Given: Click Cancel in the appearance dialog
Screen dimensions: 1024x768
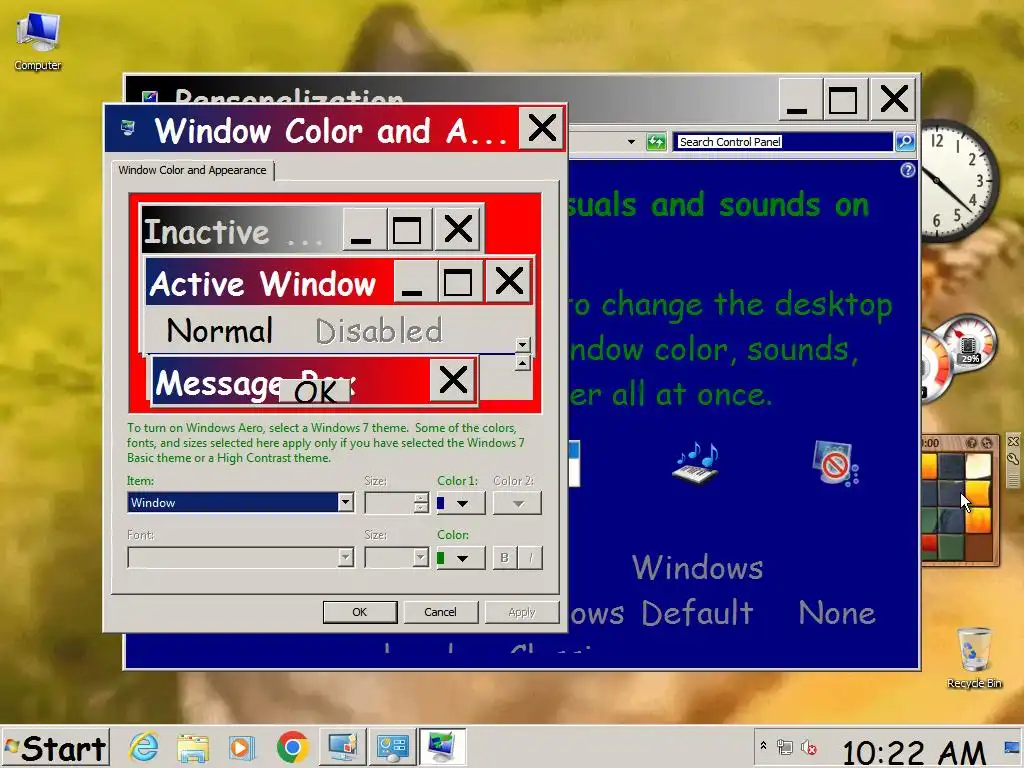Looking at the screenshot, I should point(440,612).
